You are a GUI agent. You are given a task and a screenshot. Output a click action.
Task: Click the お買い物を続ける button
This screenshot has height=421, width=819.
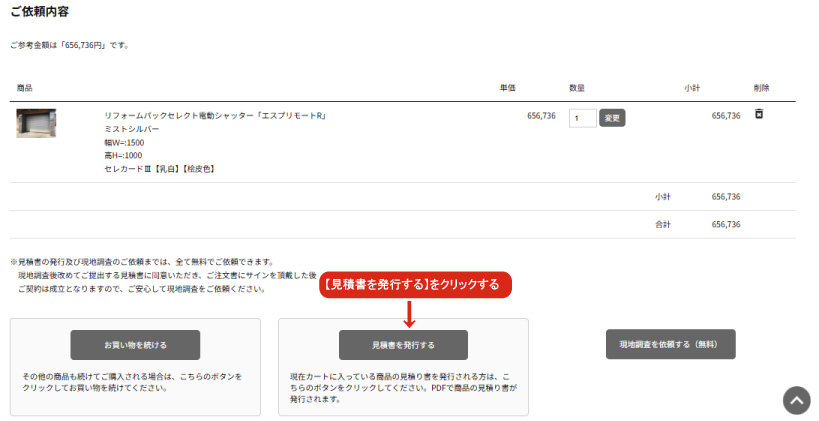(x=135, y=345)
